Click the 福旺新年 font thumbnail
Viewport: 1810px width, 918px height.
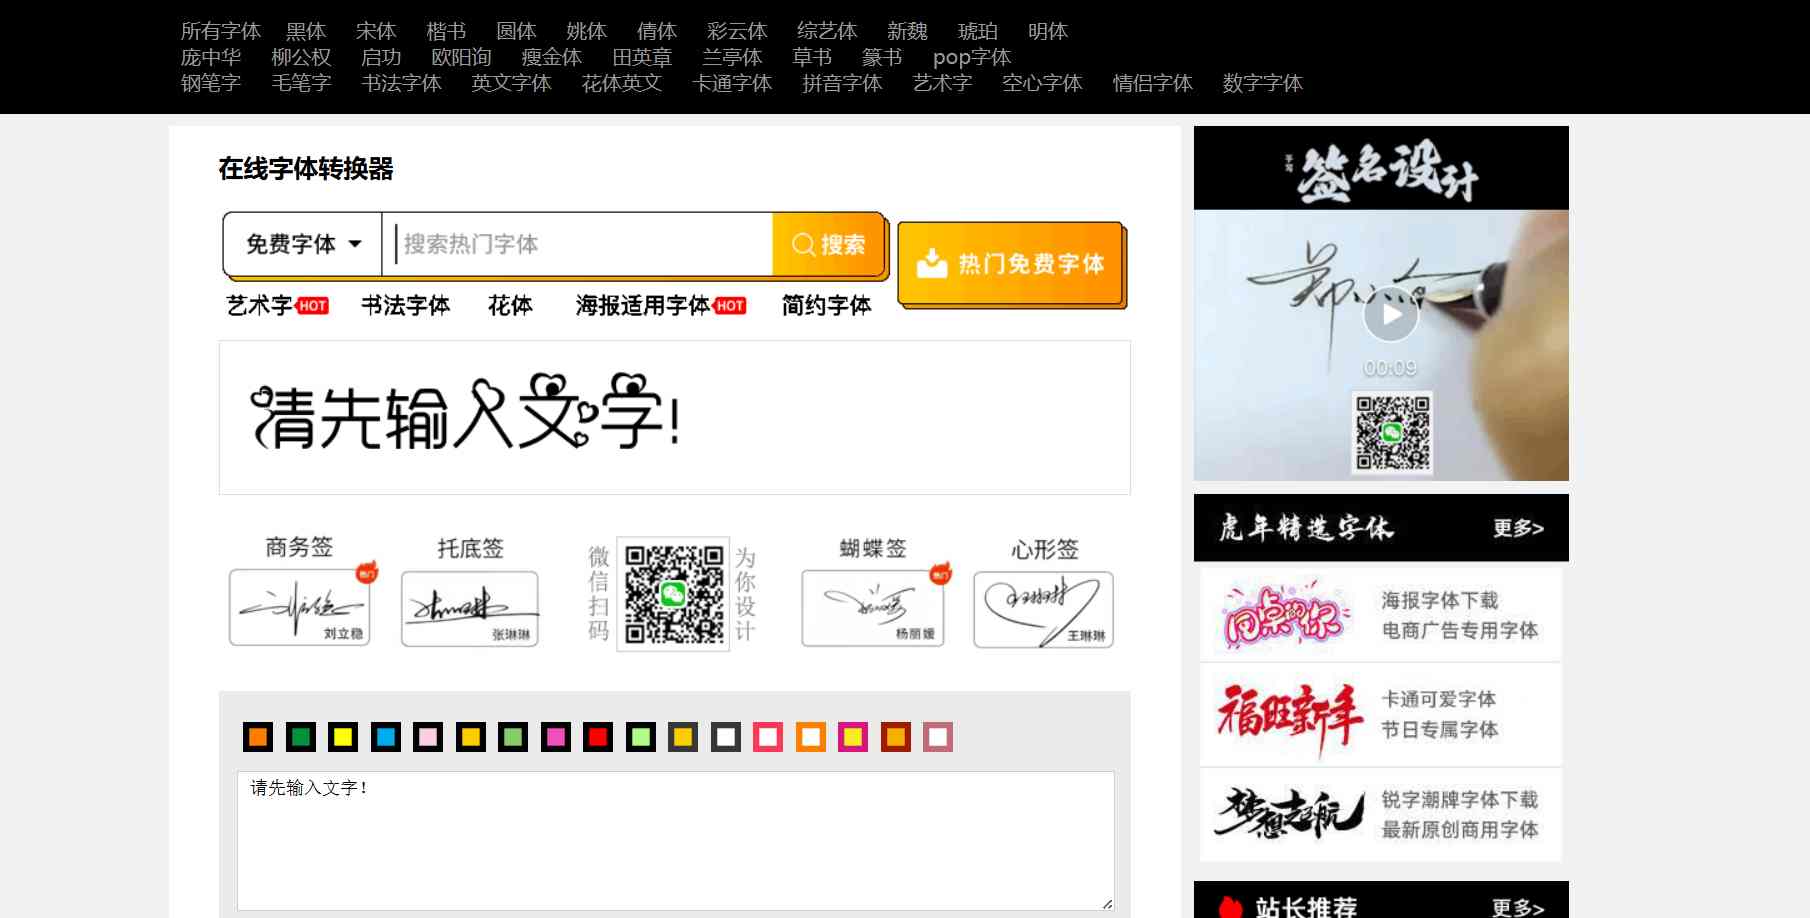pyautogui.click(x=1288, y=715)
